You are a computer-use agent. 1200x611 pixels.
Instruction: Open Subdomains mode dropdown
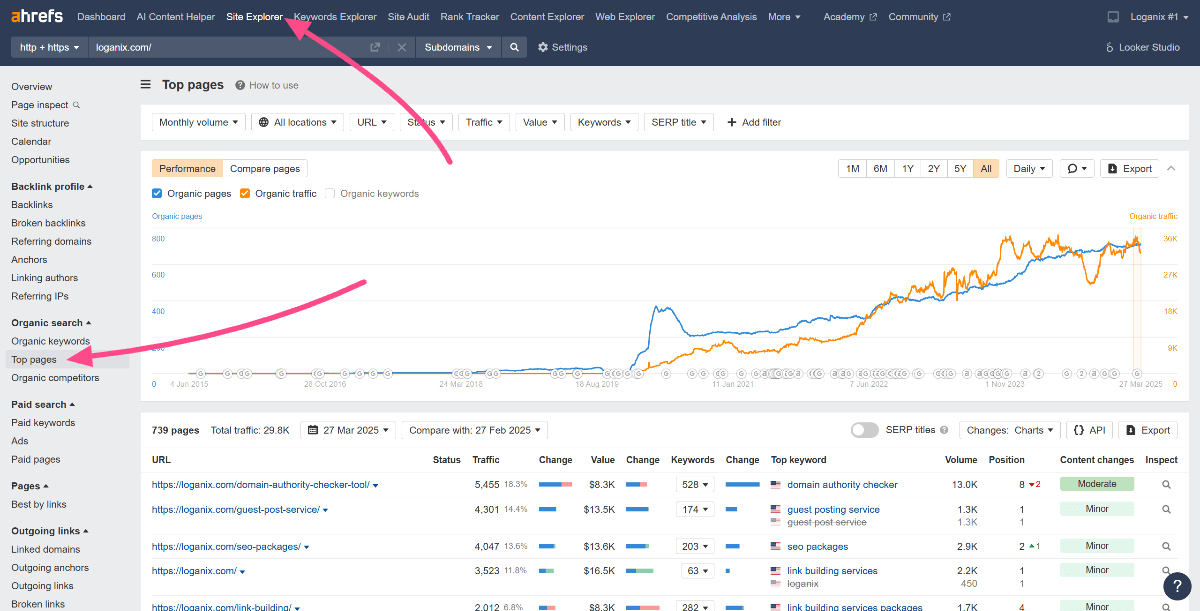coord(458,47)
